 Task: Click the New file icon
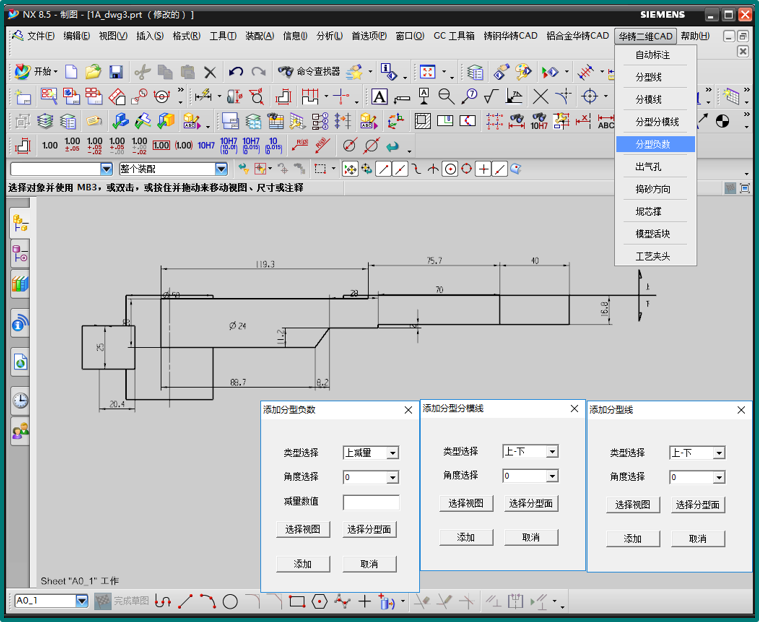pyautogui.click(x=71, y=73)
